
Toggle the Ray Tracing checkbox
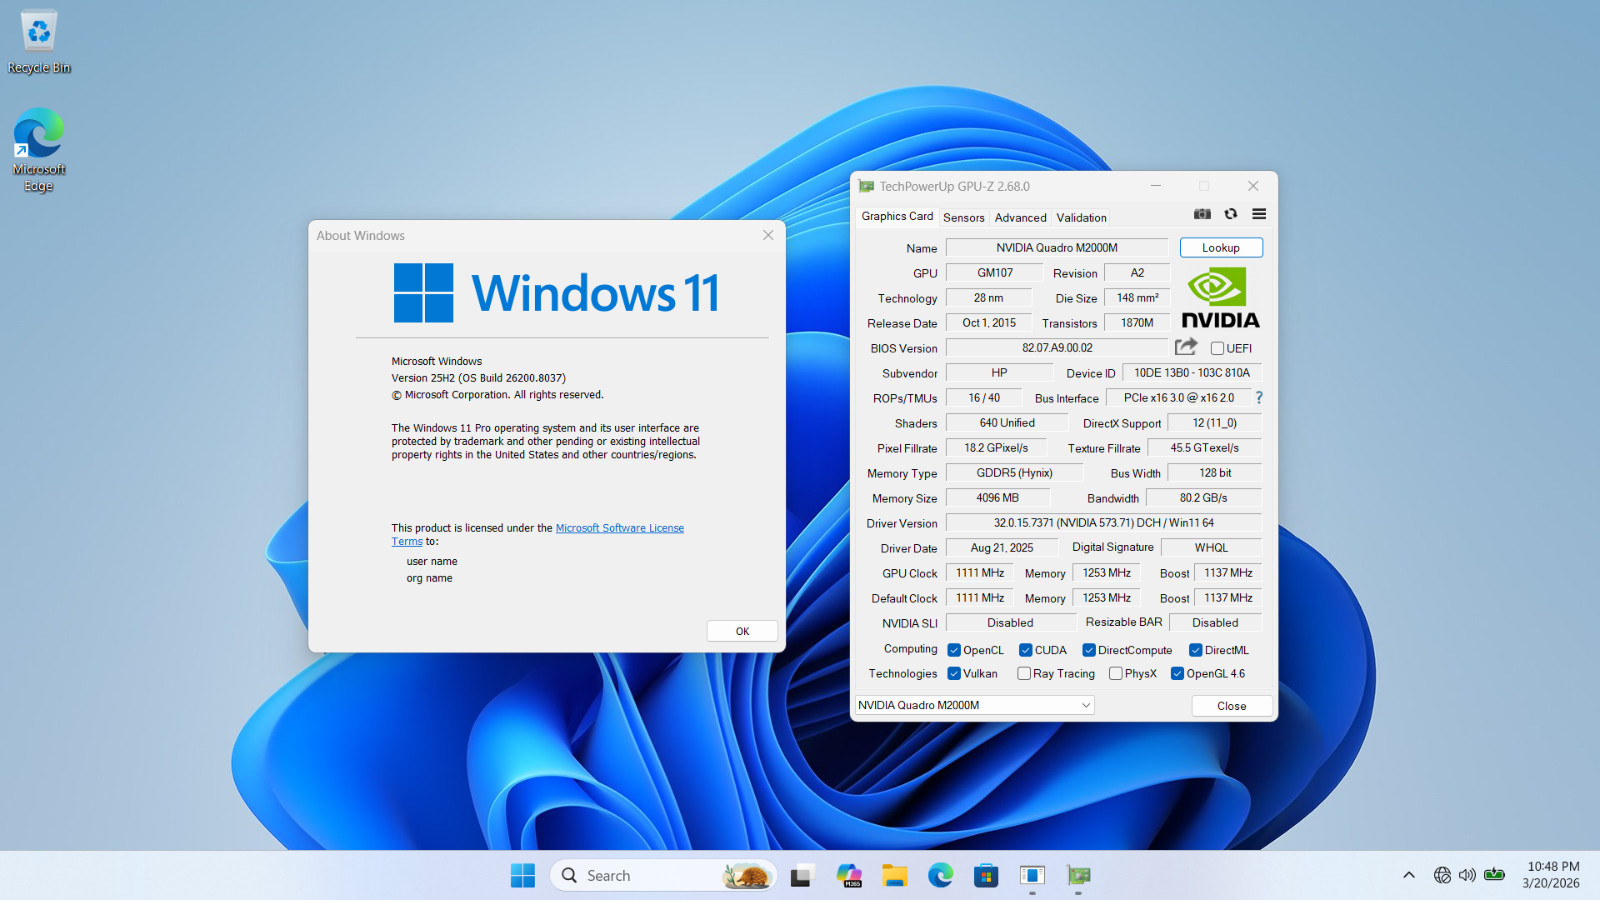click(x=1024, y=674)
